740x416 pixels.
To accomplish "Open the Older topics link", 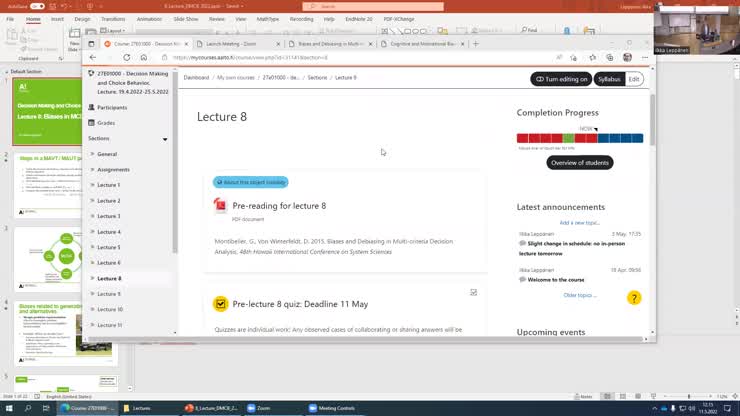I will coord(578,295).
